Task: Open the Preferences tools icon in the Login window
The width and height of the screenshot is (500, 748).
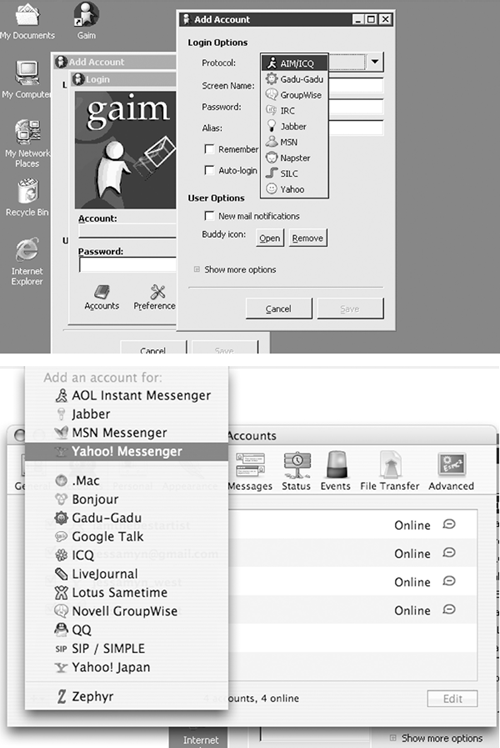Action: [157, 291]
